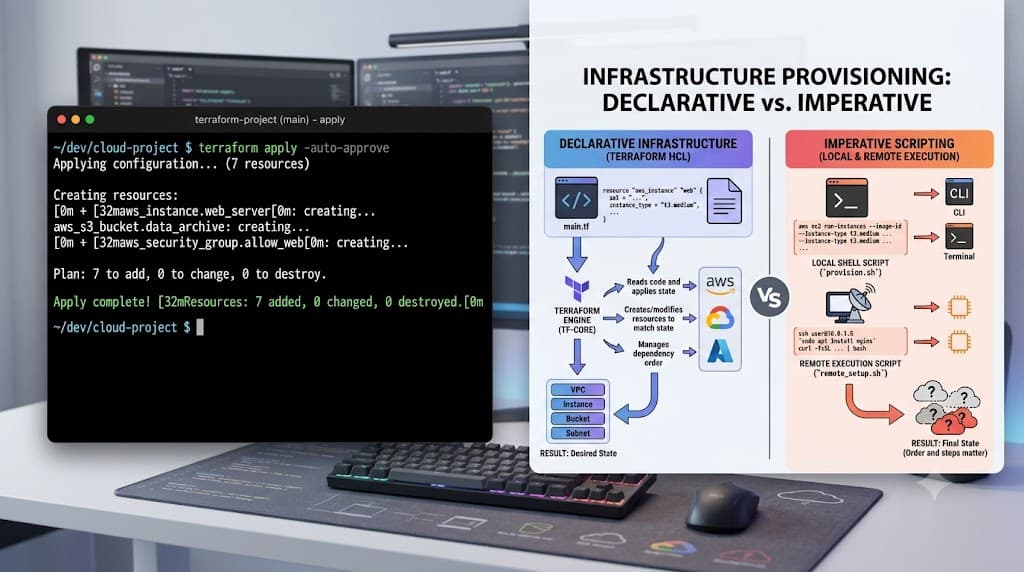This screenshot has width=1024, height=572.
Task: Click 'Plan: 7 to add' line
Action: (189, 274)
